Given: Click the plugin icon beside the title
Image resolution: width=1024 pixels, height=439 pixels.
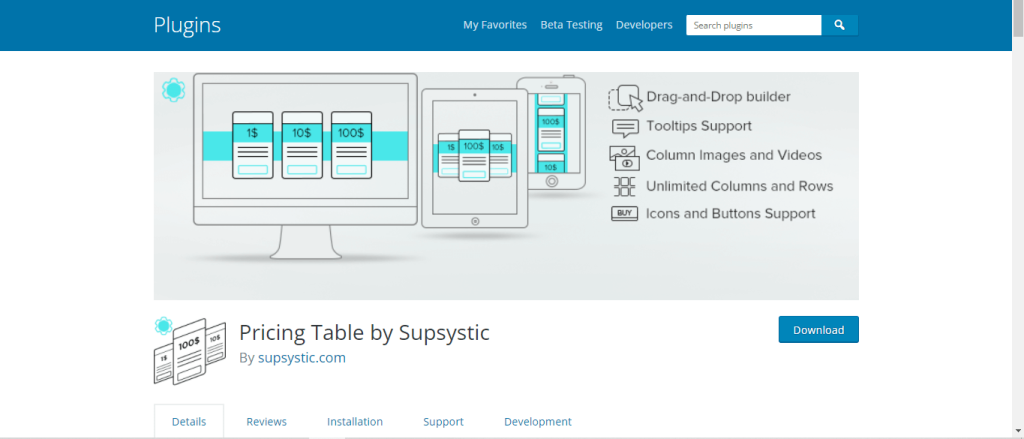Looking at the screenshot, I should 189,350.
